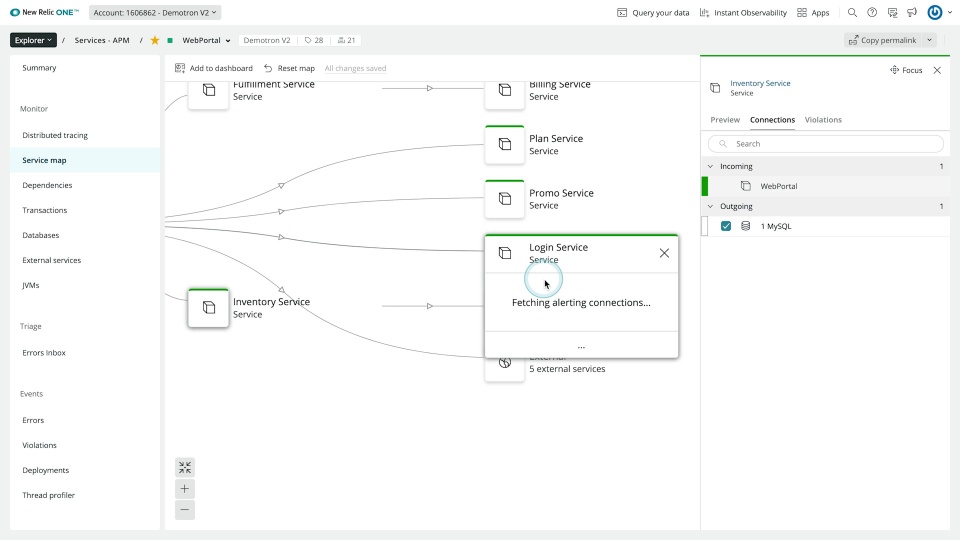The height and width of the screenshot is (540, 960).
Task: Select the Fulfillment Service node icon
Action: coord(209,92)
